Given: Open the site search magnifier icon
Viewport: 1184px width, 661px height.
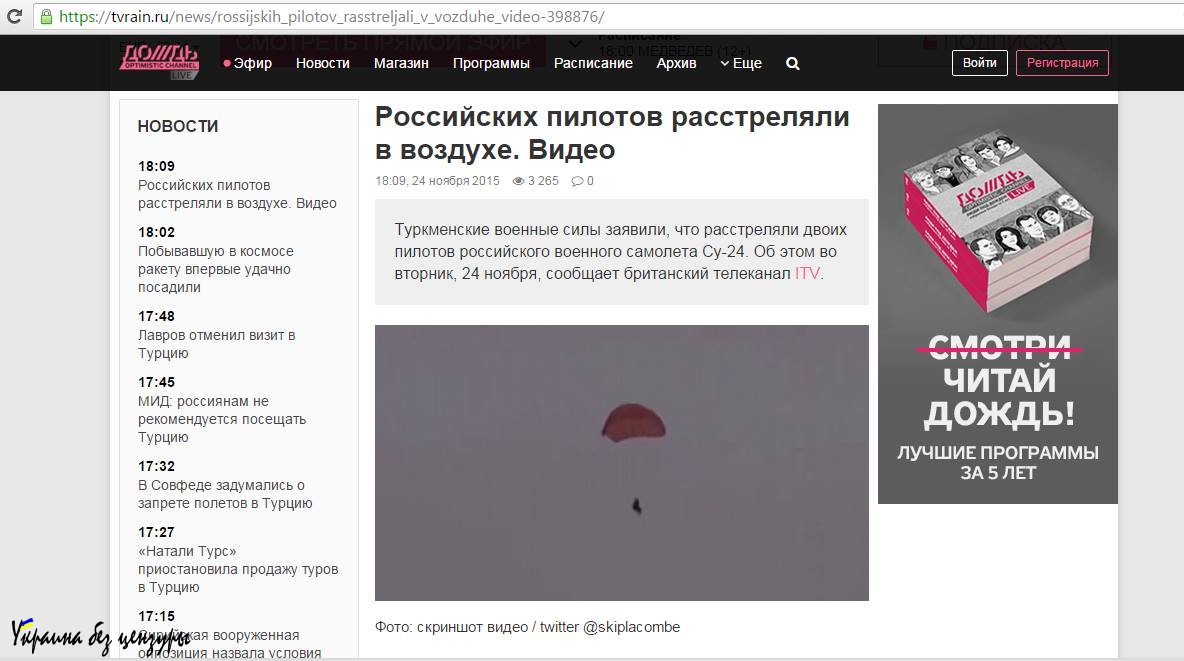Looking at the screenshot, I should tap(793, 63).
